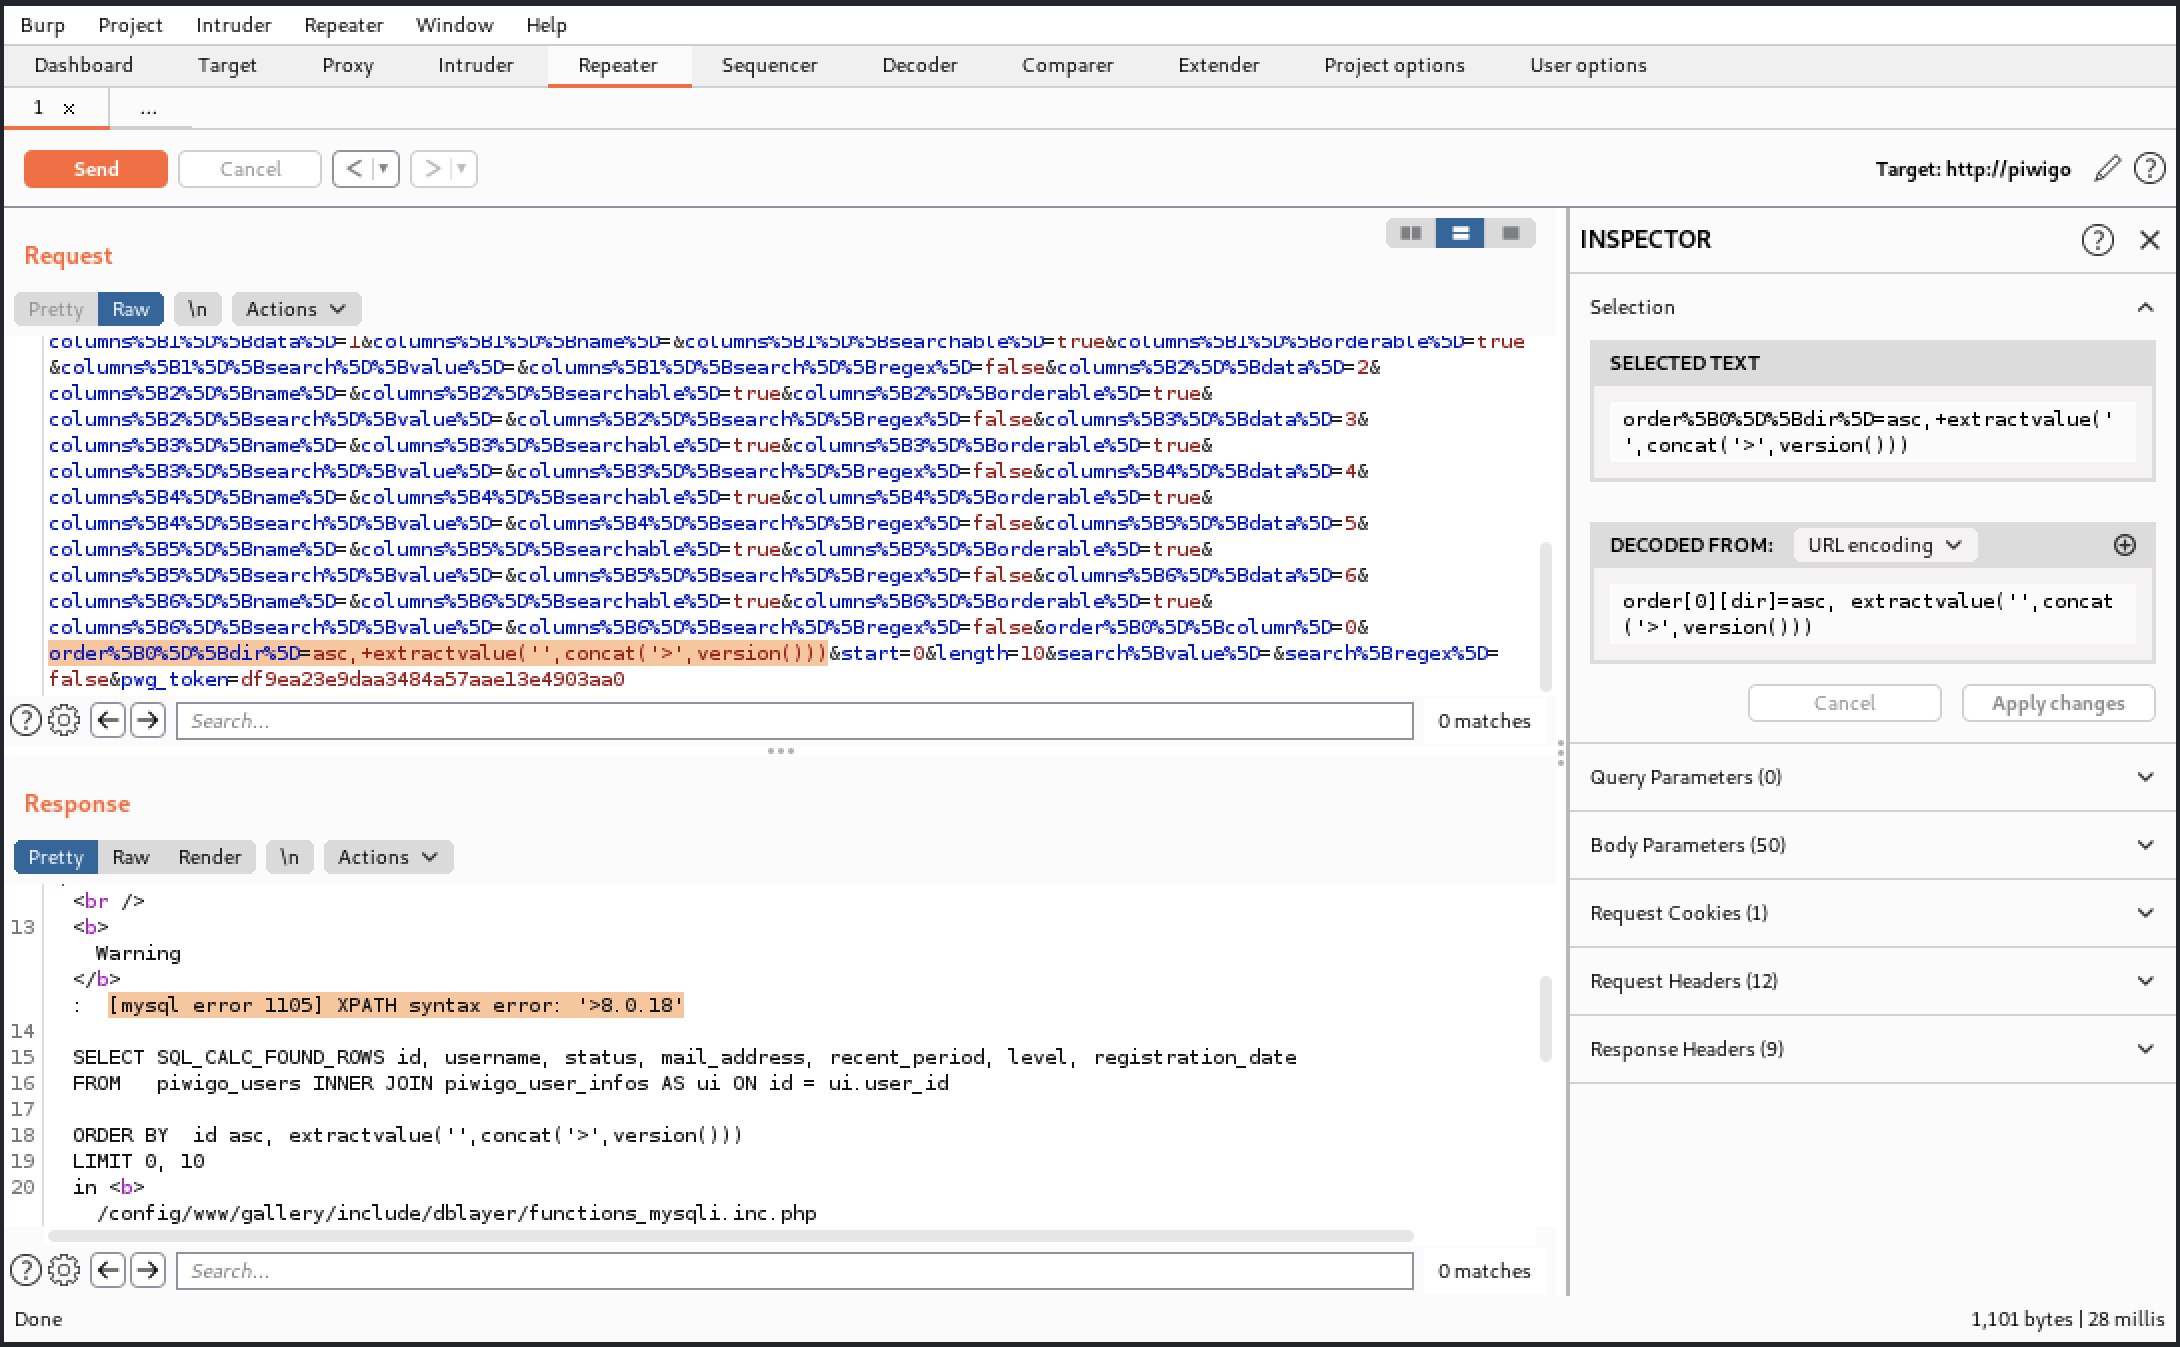Open response search help icon
This screenshot has width=2180, height=1347.
coord(26,1270)
